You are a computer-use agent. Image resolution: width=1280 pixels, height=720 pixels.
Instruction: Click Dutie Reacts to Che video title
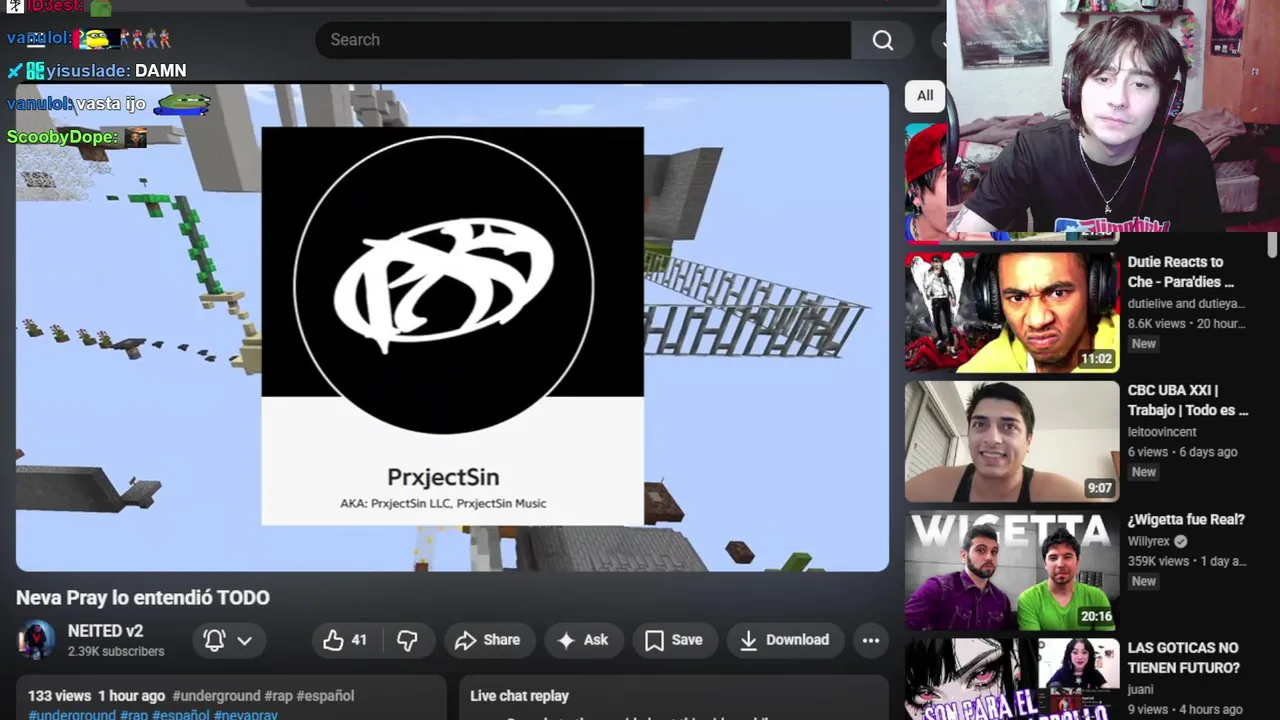click(1181, 272)
